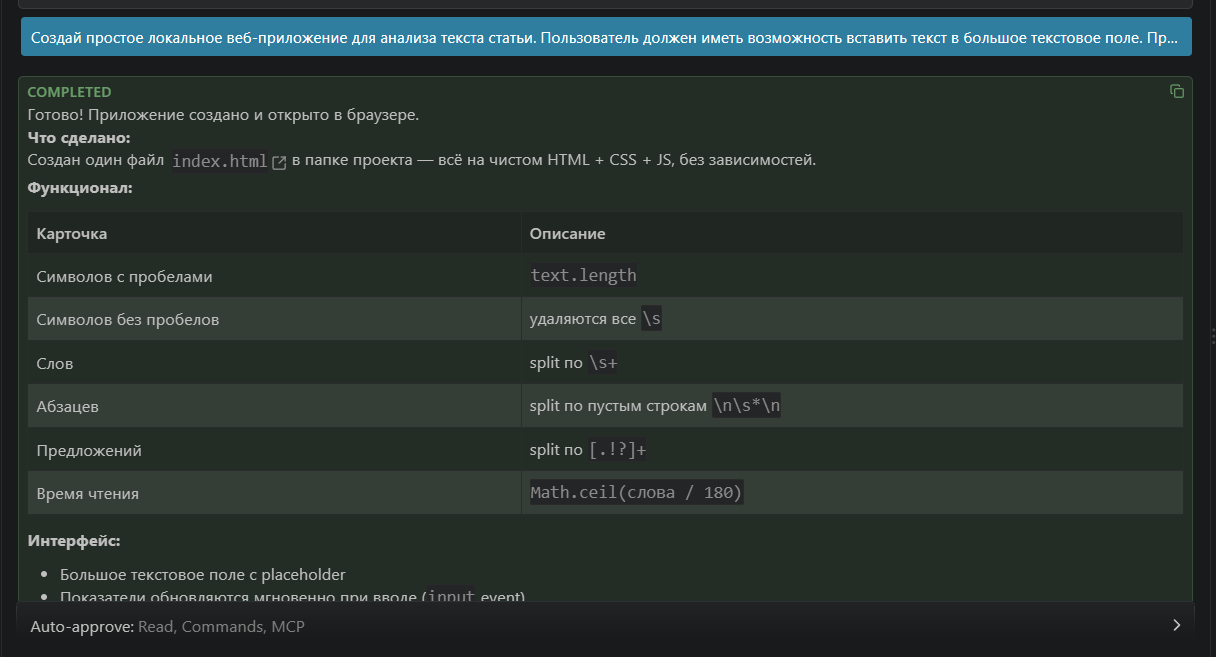Click the "удаляются все \s" description cell
This screenshot has width=1216, height=657.
[x=852, y=319]
